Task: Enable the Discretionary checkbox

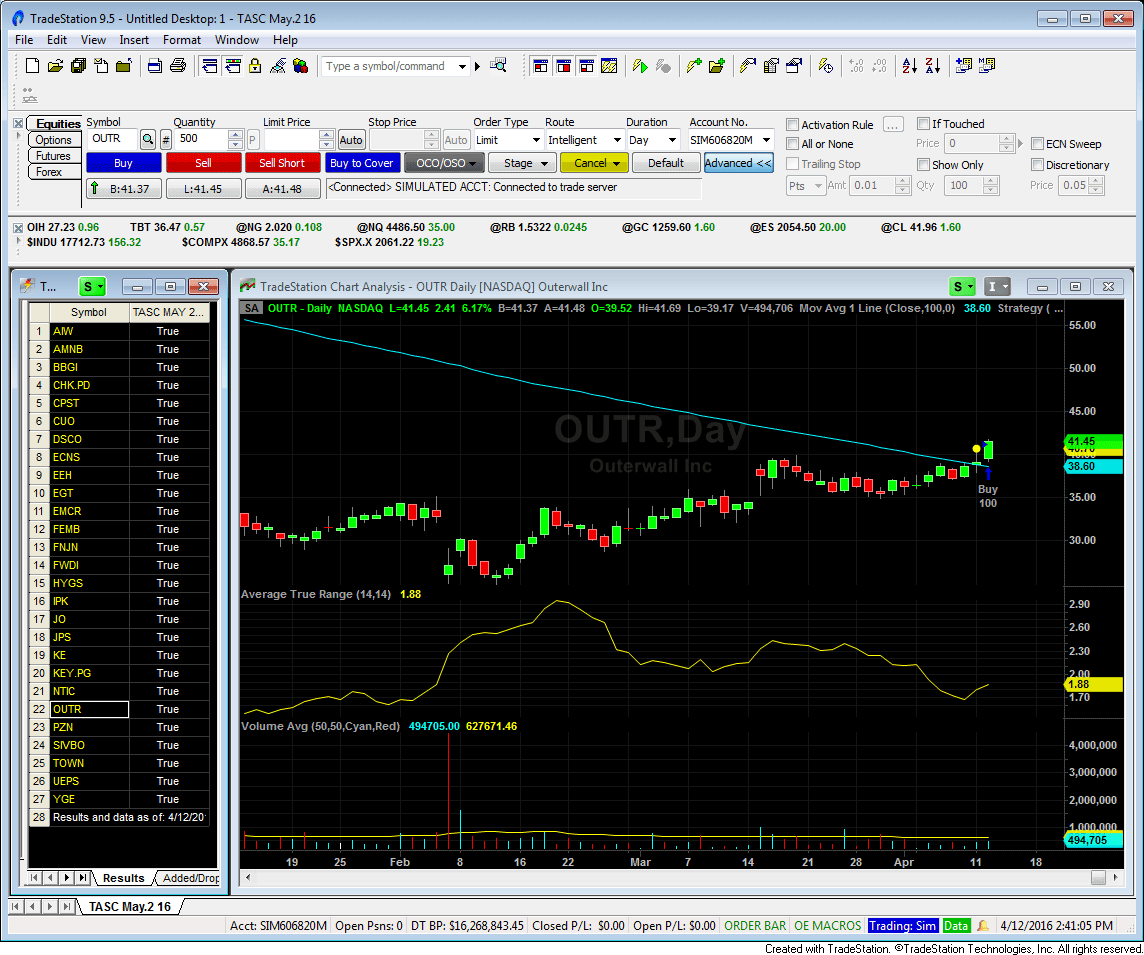Action: (x=1037, y=165)
